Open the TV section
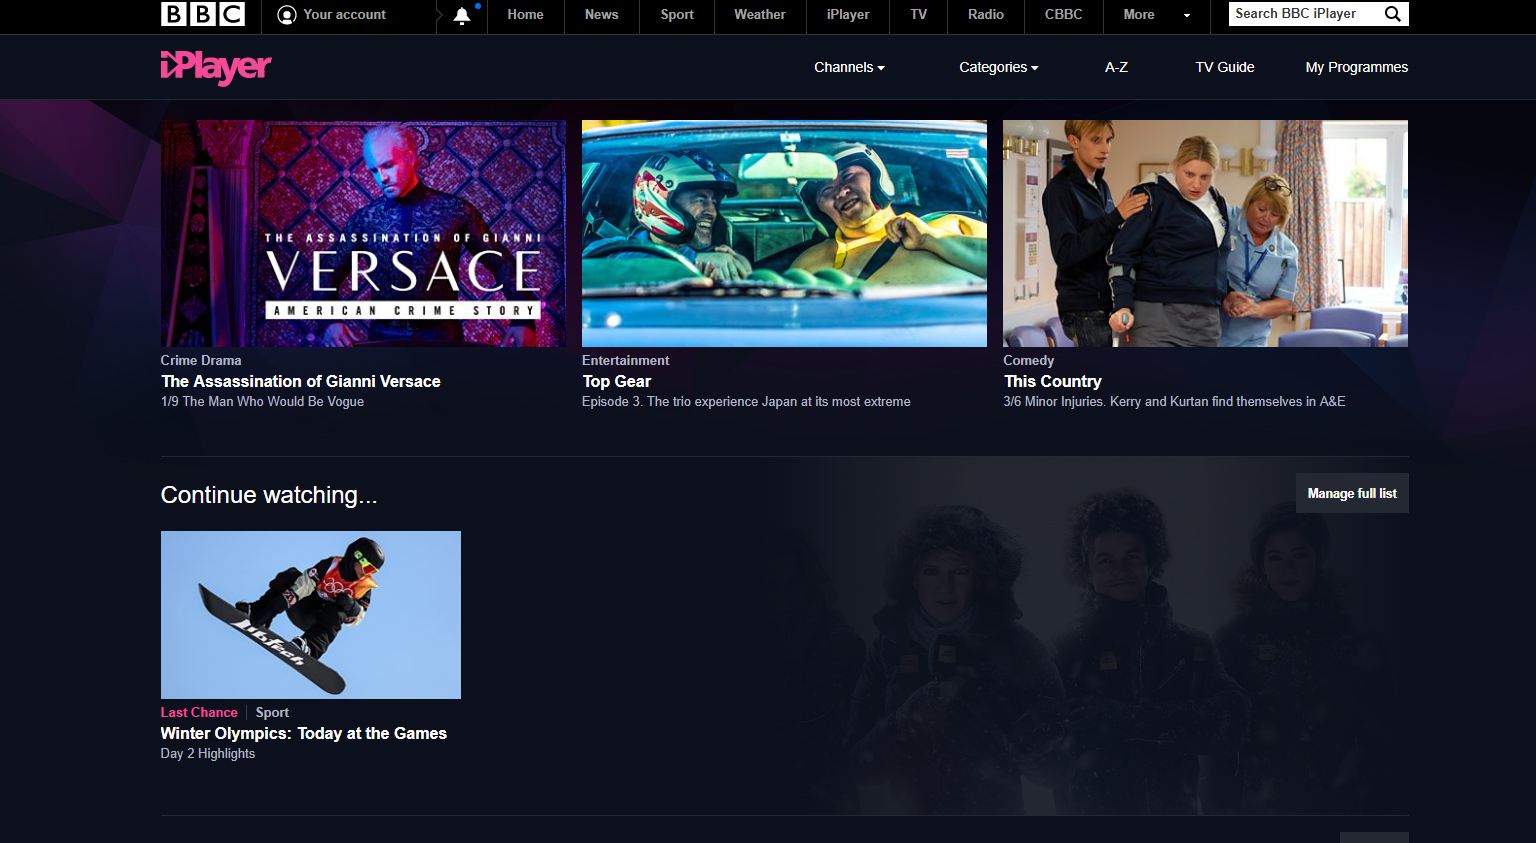 pos(919,15)
